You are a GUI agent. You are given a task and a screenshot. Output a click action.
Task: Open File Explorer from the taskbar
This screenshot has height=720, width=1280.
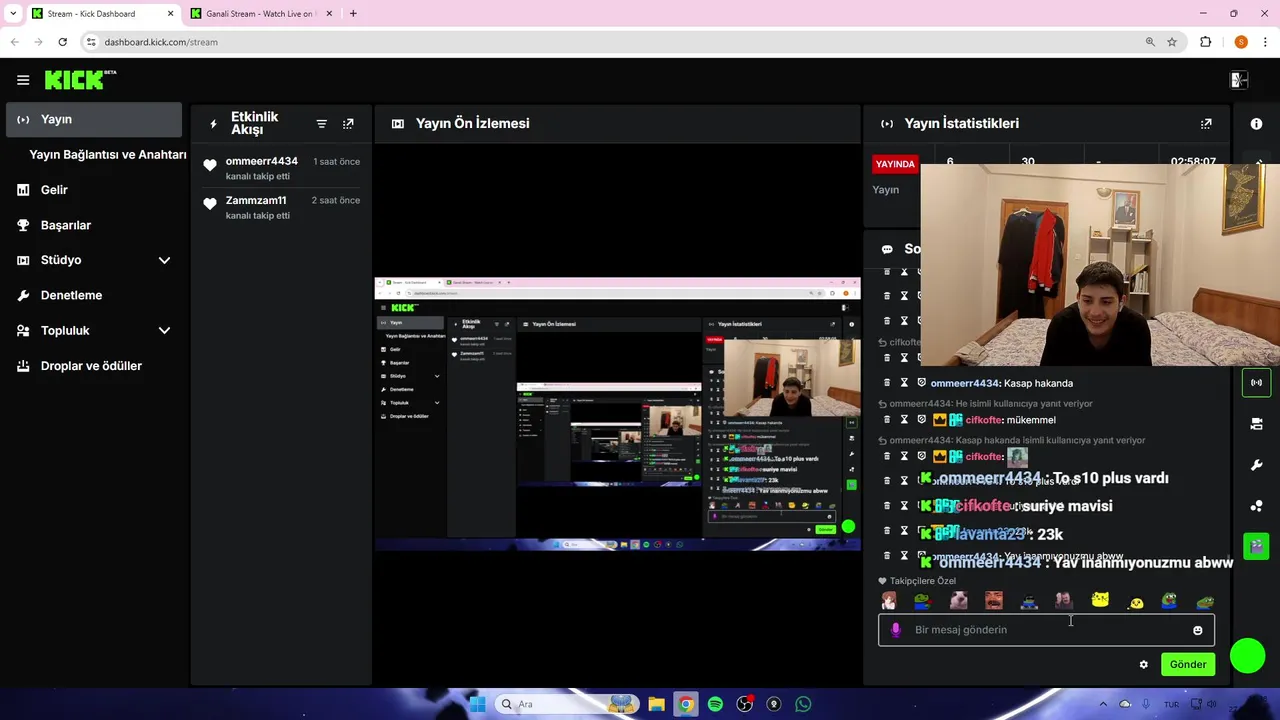point(656,704)
